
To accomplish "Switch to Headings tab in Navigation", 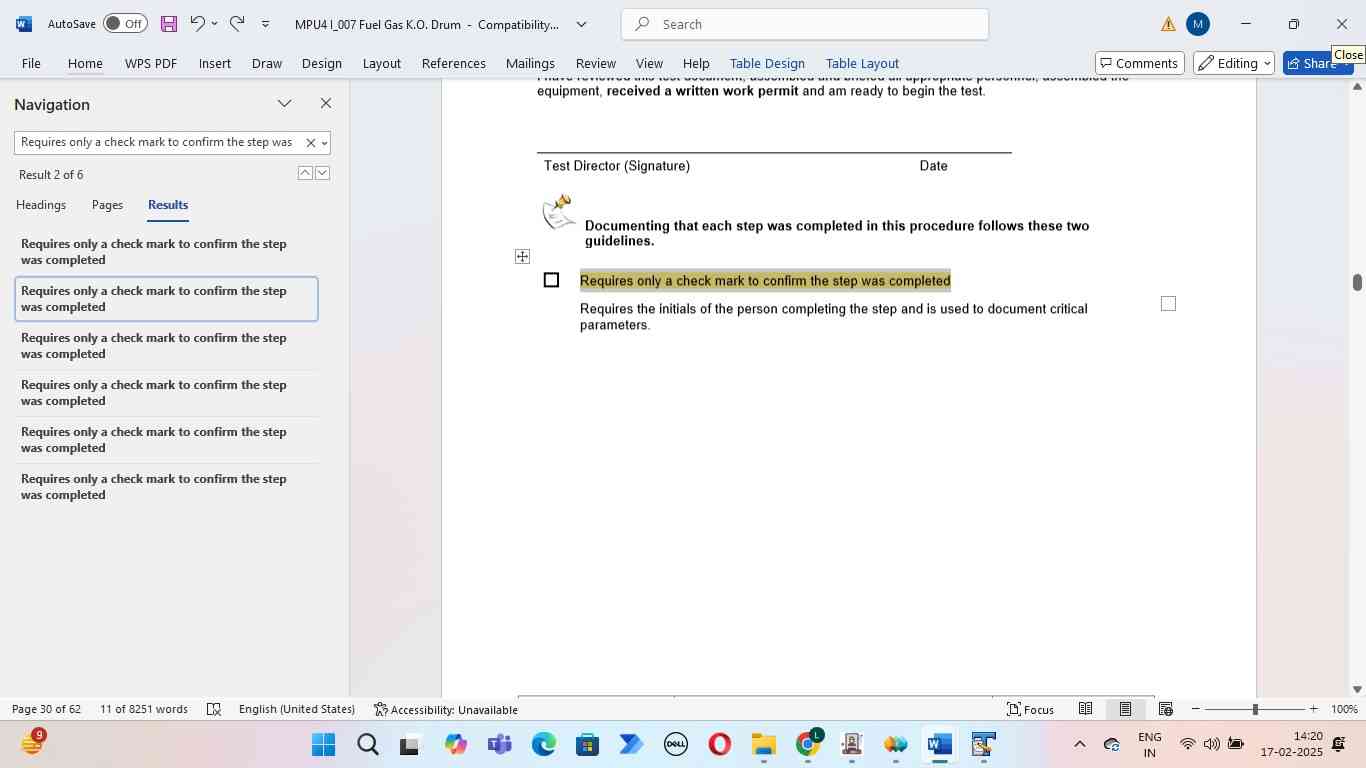I will pyautogui.click(x=41, y=205).
